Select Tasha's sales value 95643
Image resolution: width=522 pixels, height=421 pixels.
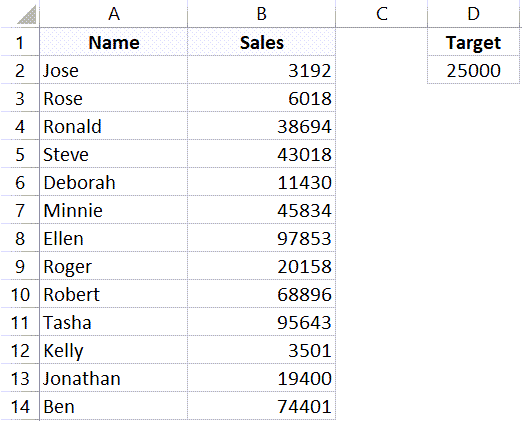click(x=262, y=322)
